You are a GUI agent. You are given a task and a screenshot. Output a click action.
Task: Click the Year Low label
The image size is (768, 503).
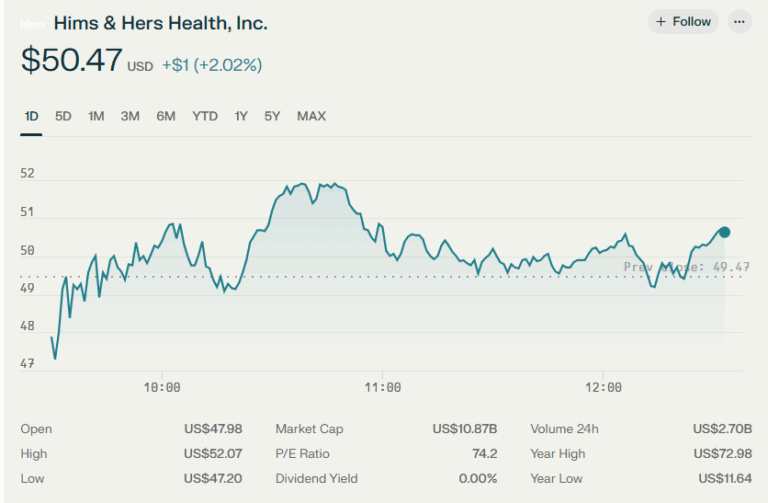(x=556, y=479)
